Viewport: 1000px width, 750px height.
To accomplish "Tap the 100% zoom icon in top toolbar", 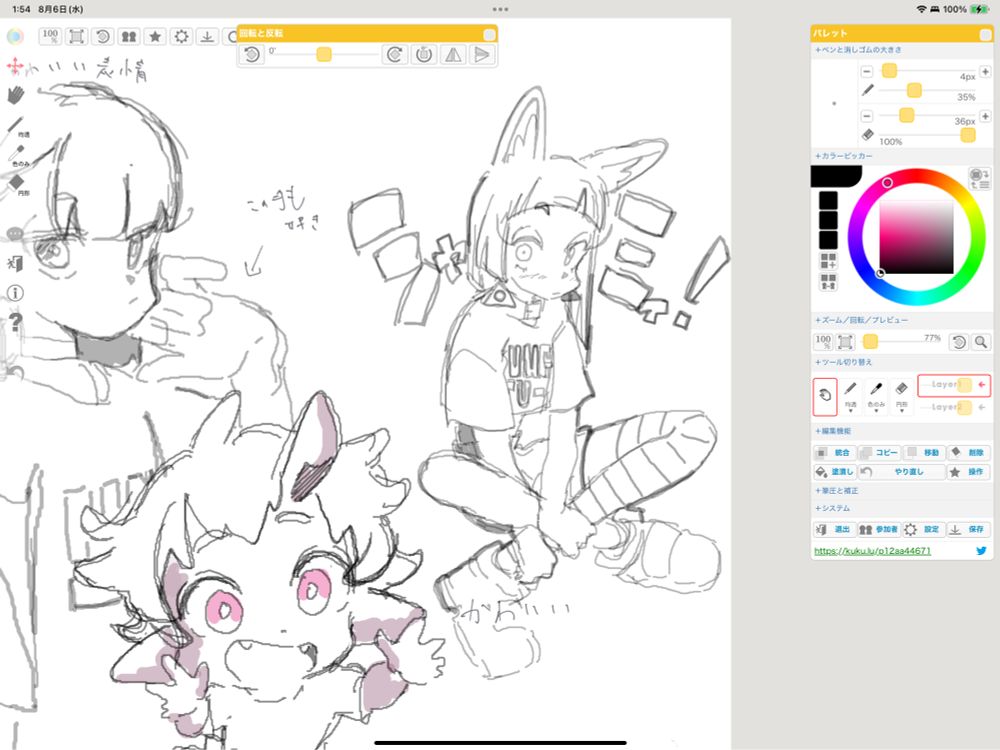I will (x=50, y=36).
